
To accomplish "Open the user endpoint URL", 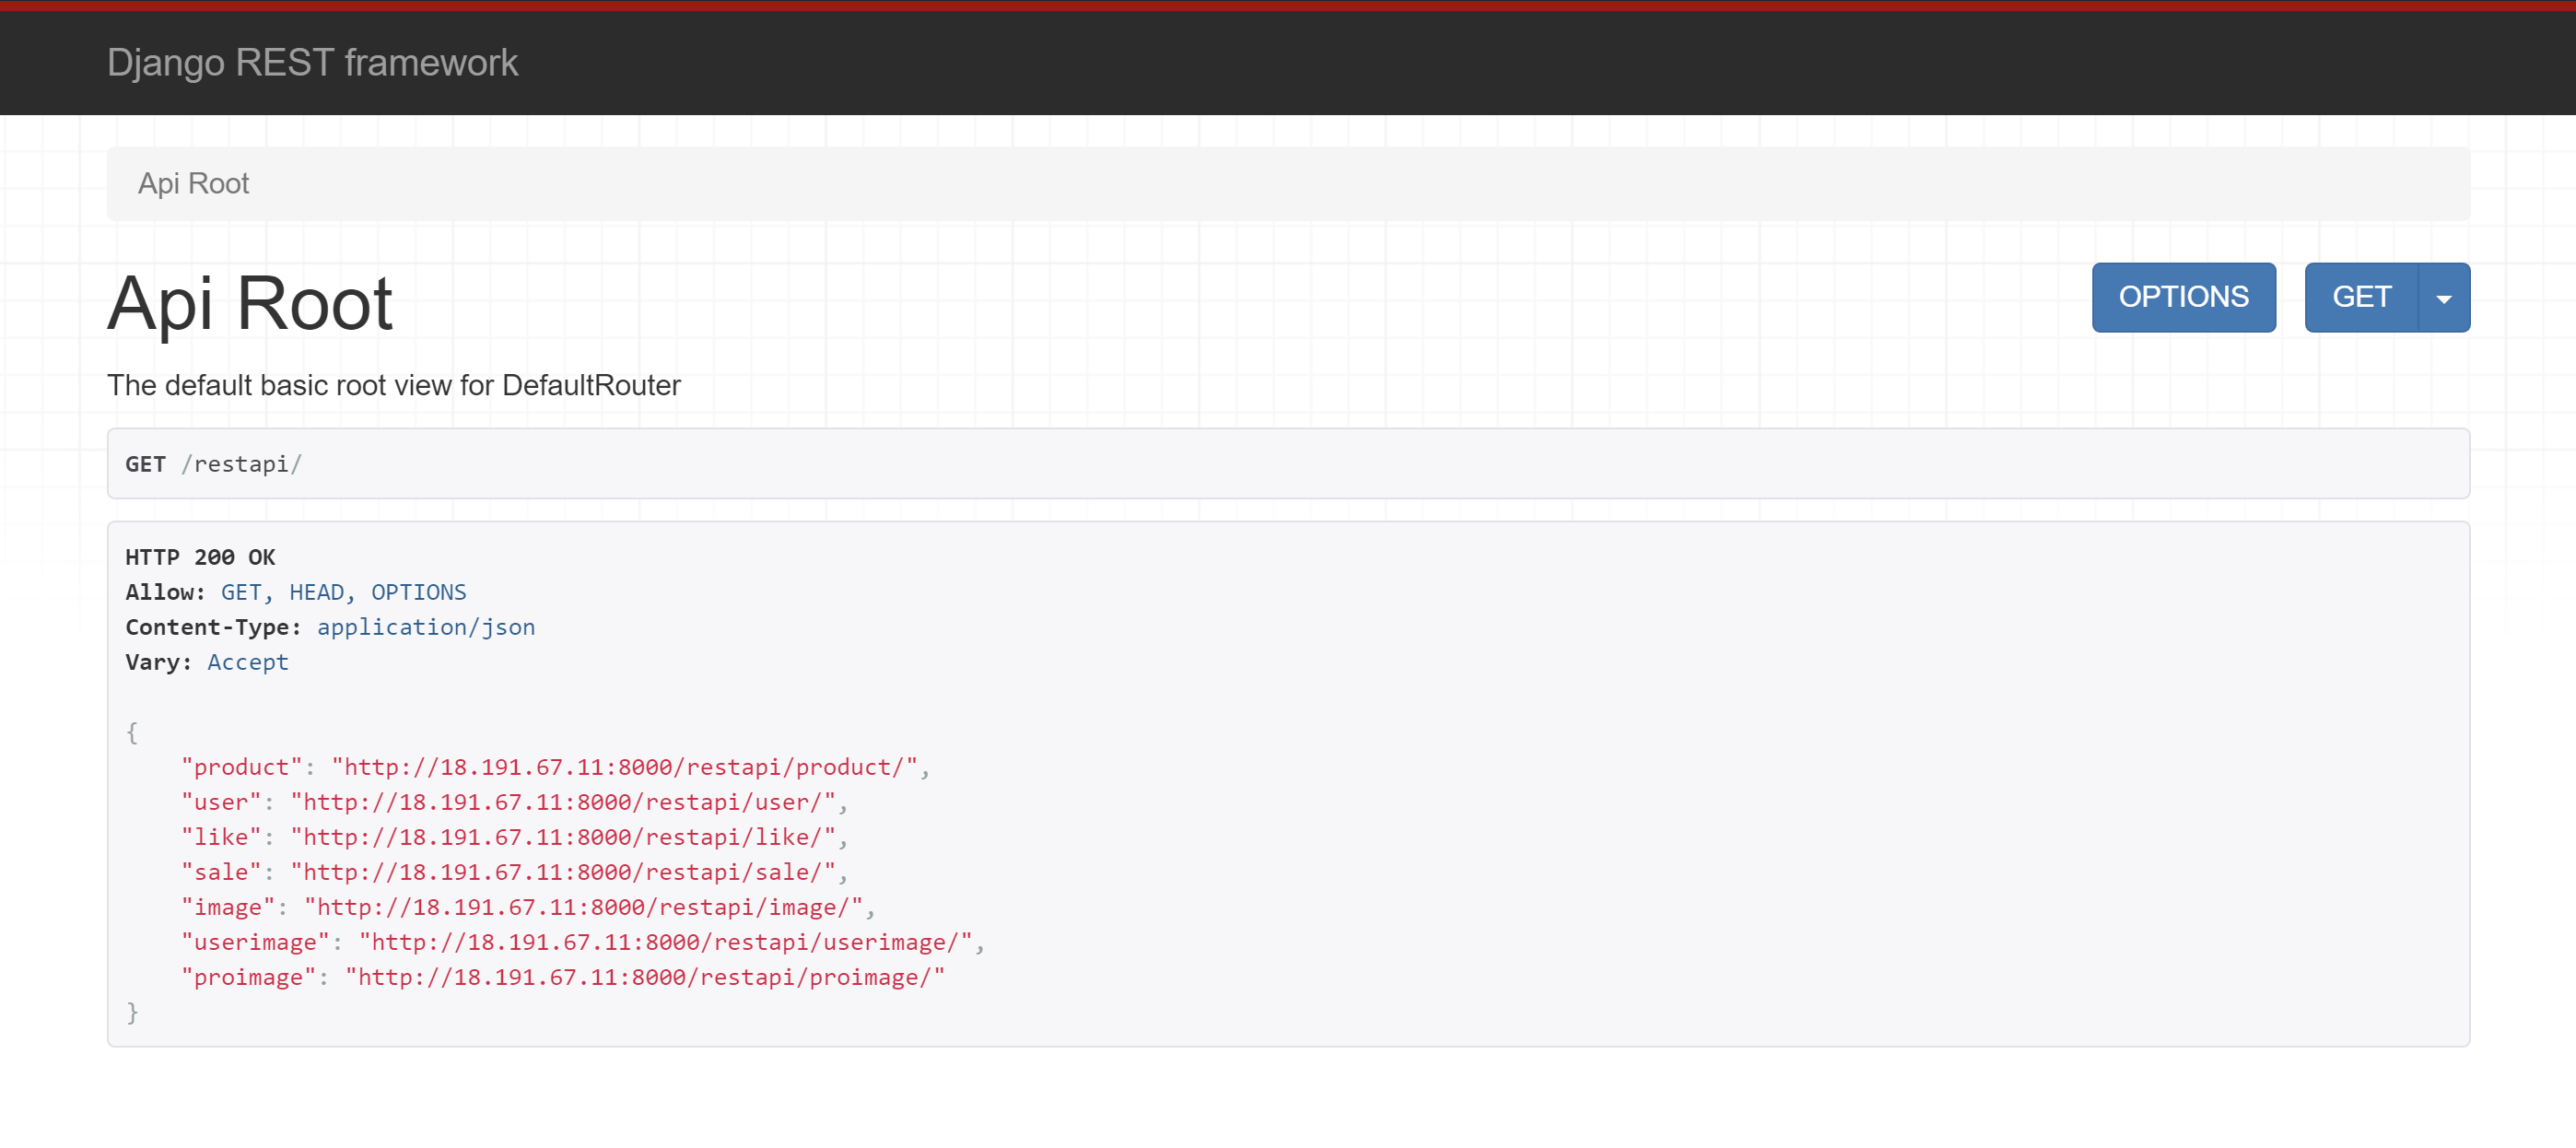I will pos(563,802).
